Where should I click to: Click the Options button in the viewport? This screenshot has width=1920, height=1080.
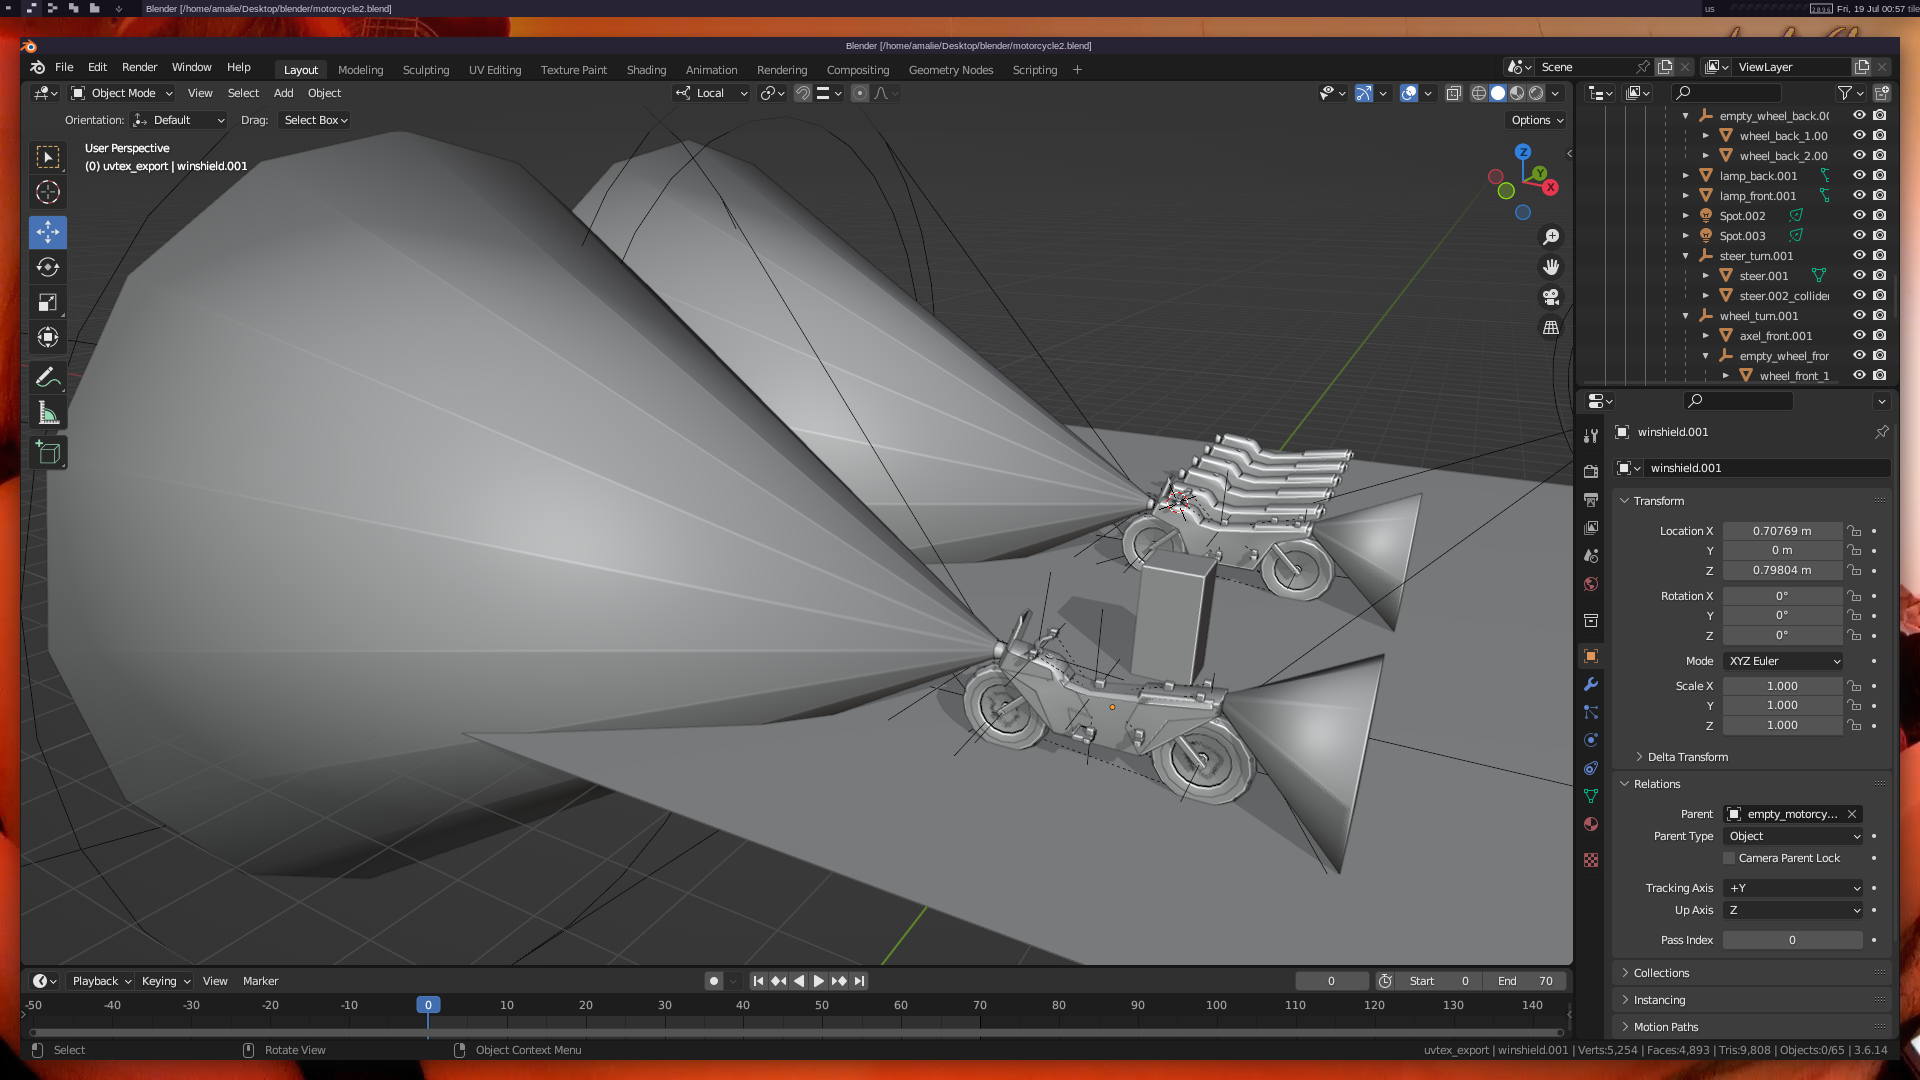(1536, 120)
